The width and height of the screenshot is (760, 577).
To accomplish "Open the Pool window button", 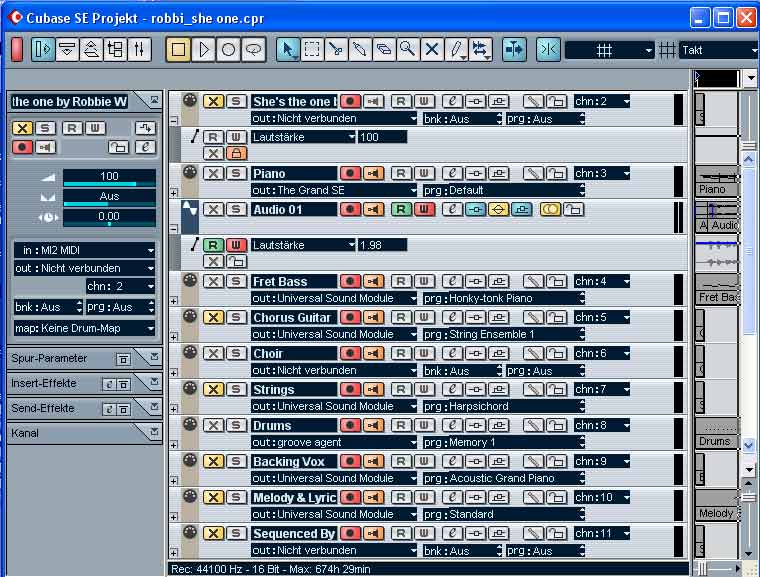I will (x=115, y=49).
